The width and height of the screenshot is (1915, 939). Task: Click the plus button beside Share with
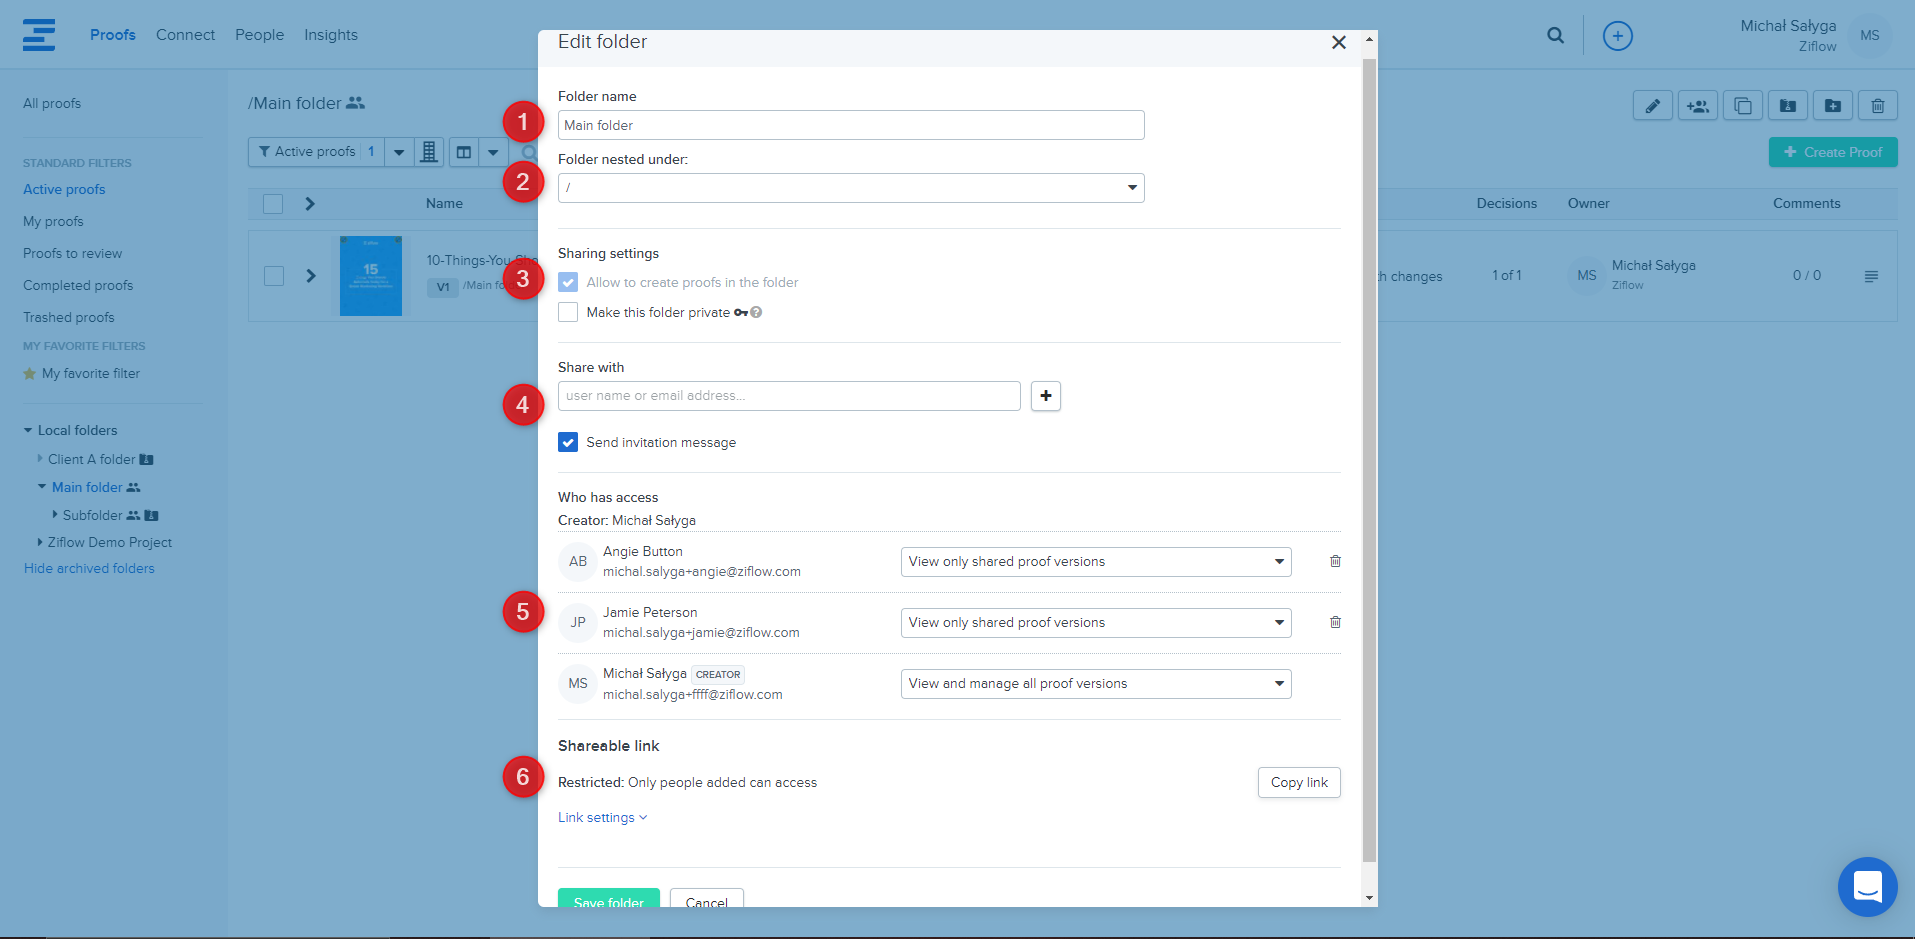1045,396
